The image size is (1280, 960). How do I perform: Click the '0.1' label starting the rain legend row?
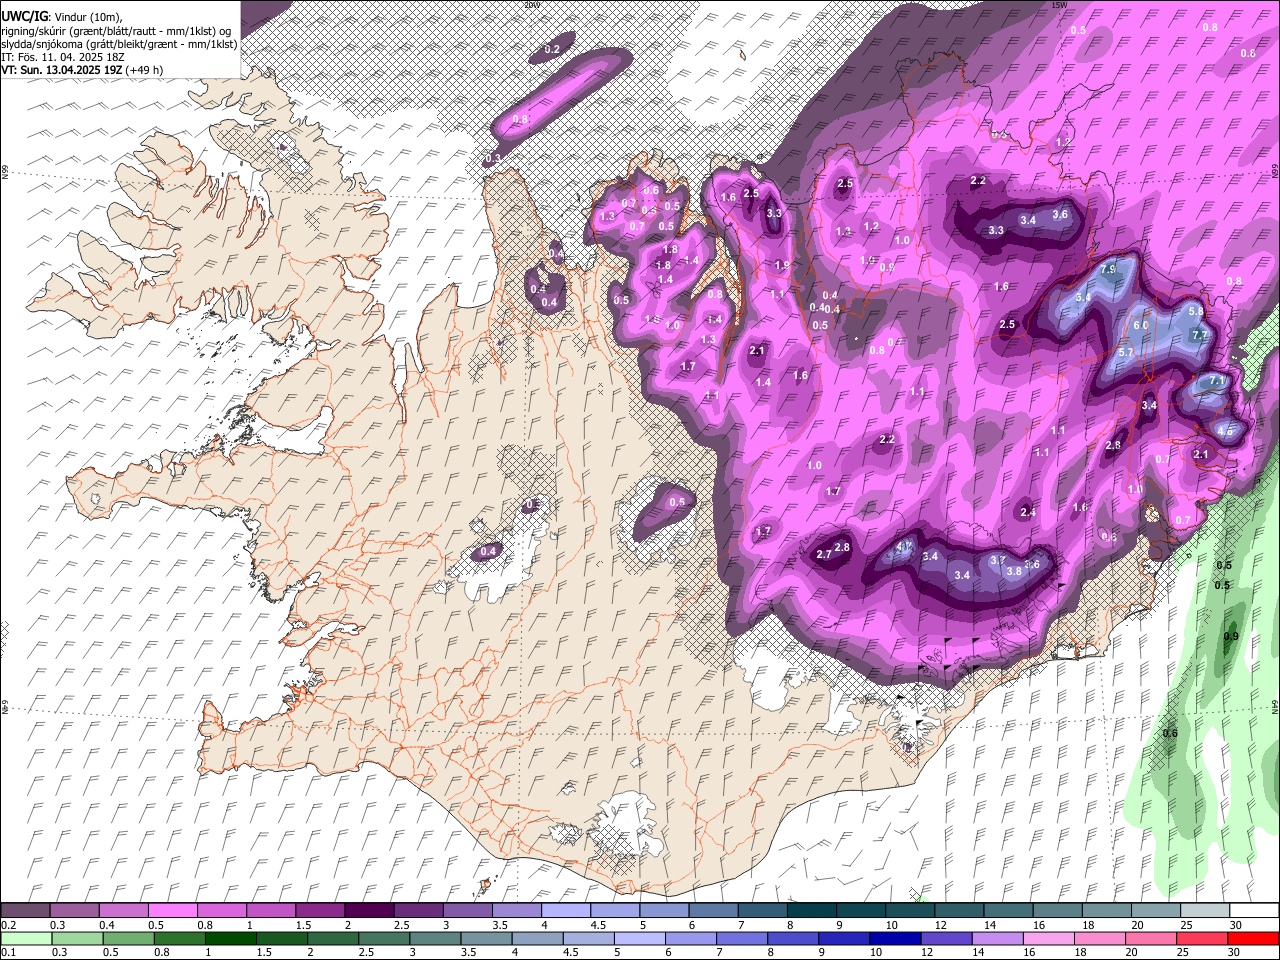8,953
